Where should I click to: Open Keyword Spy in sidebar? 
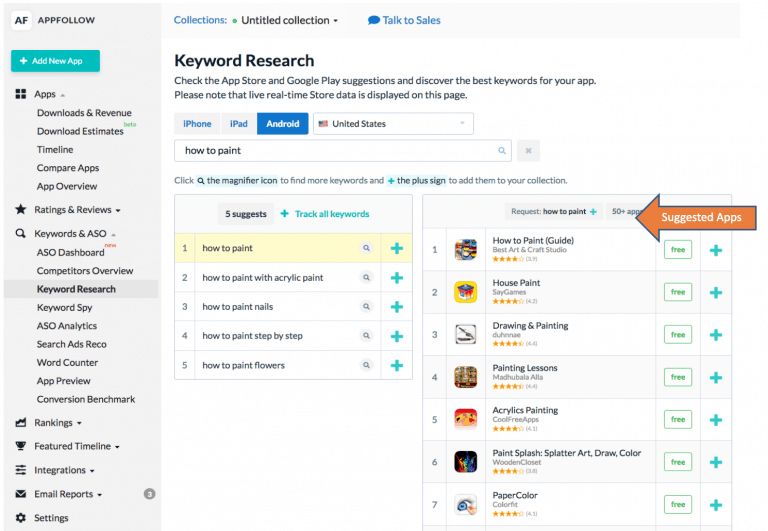[64, 308]
